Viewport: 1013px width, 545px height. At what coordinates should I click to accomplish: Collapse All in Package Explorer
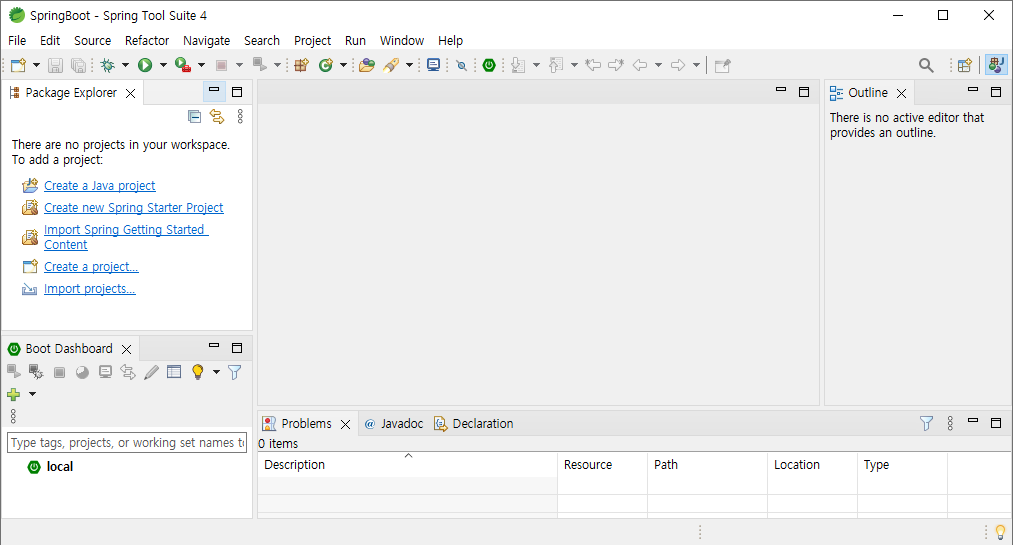pos(194,116)
